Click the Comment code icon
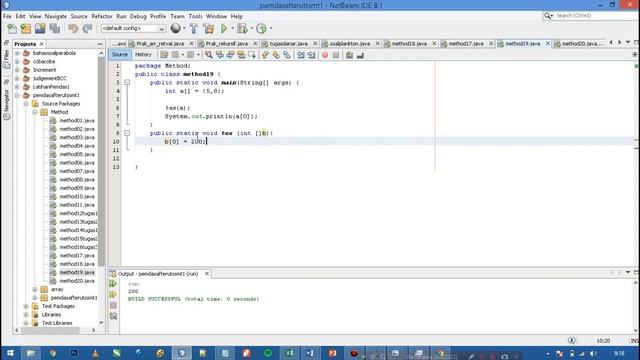This screenshot has height=360, width=640. [x=349, y=55]
